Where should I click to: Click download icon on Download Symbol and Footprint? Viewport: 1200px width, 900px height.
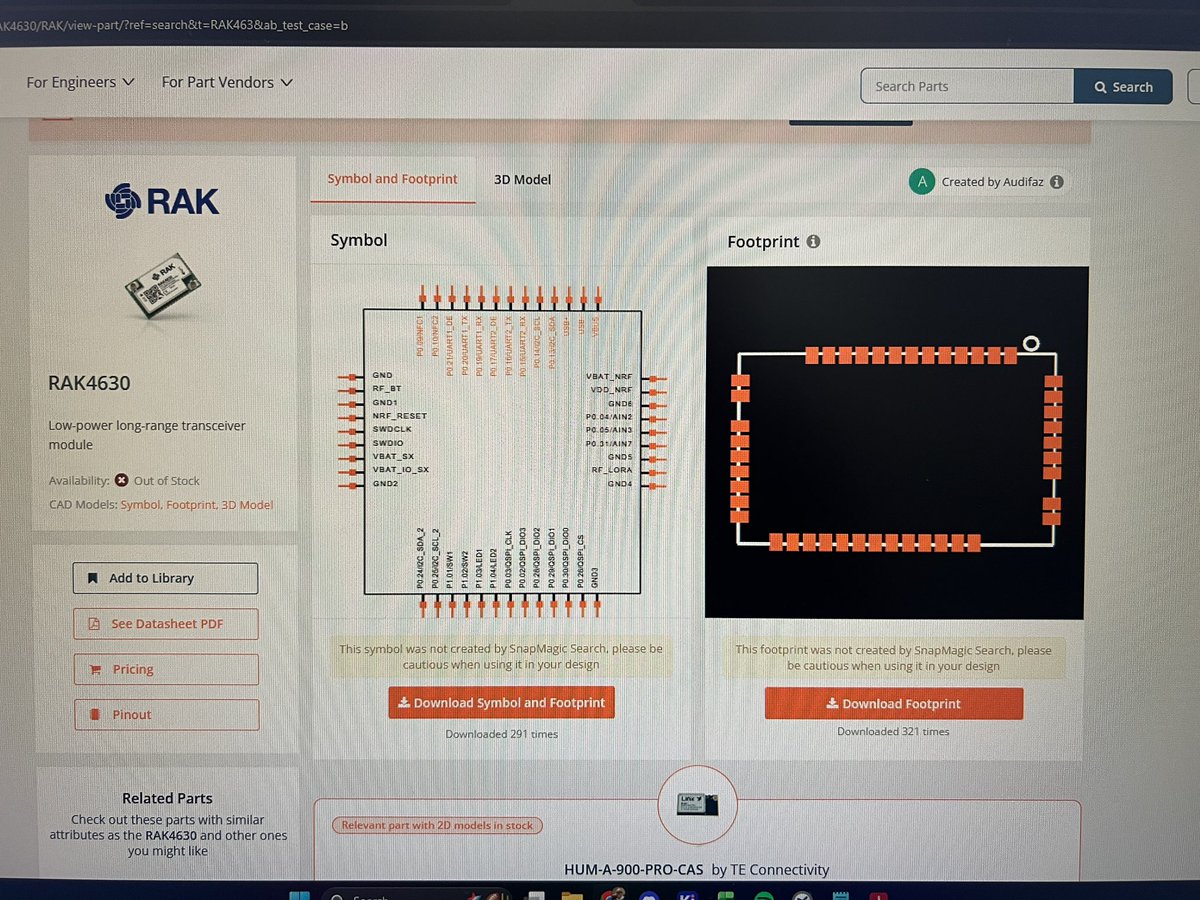click(x=404, y=703)
